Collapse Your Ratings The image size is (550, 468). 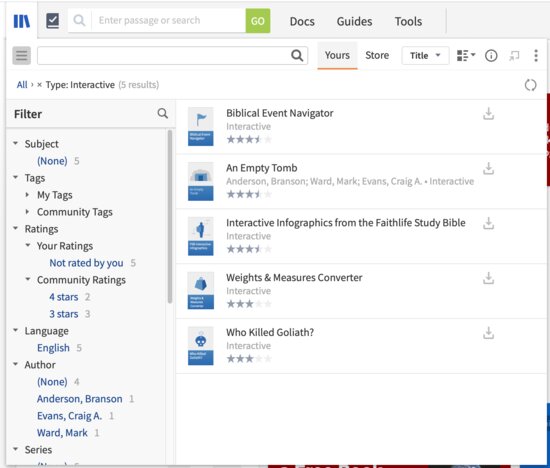(28, 245)
